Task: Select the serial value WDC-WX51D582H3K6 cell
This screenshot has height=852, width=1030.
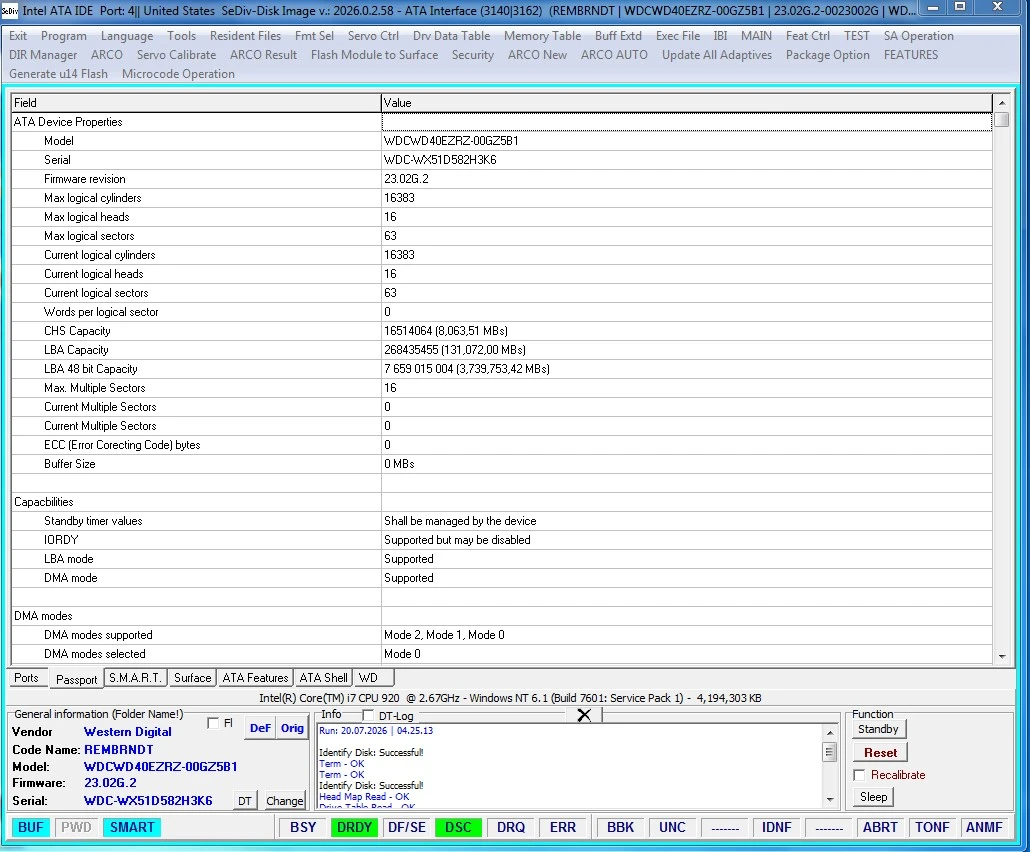Action: point(686,160)
